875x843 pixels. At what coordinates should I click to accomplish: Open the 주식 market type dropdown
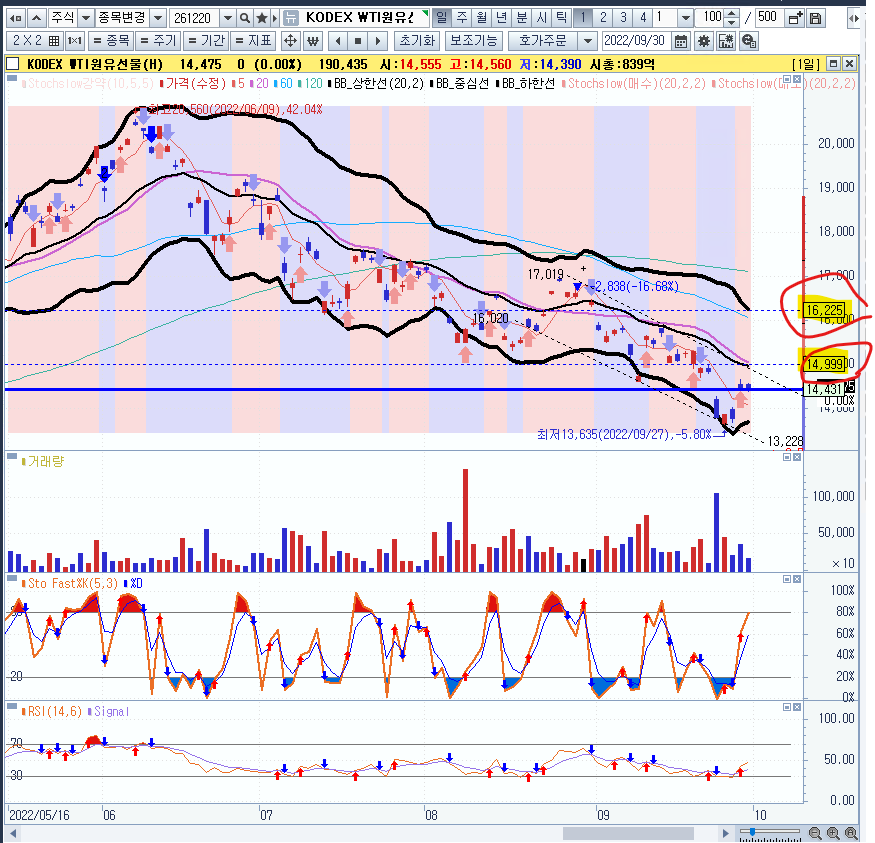[85, 18]
